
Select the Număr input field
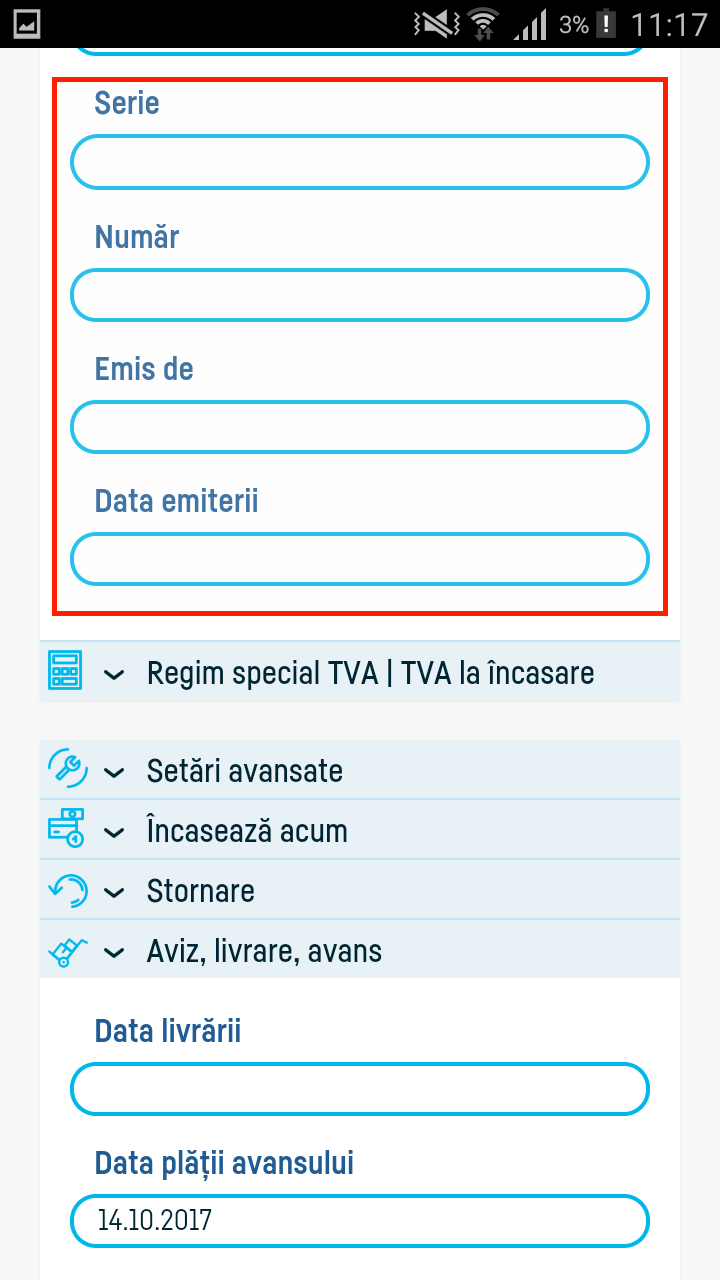360,295
